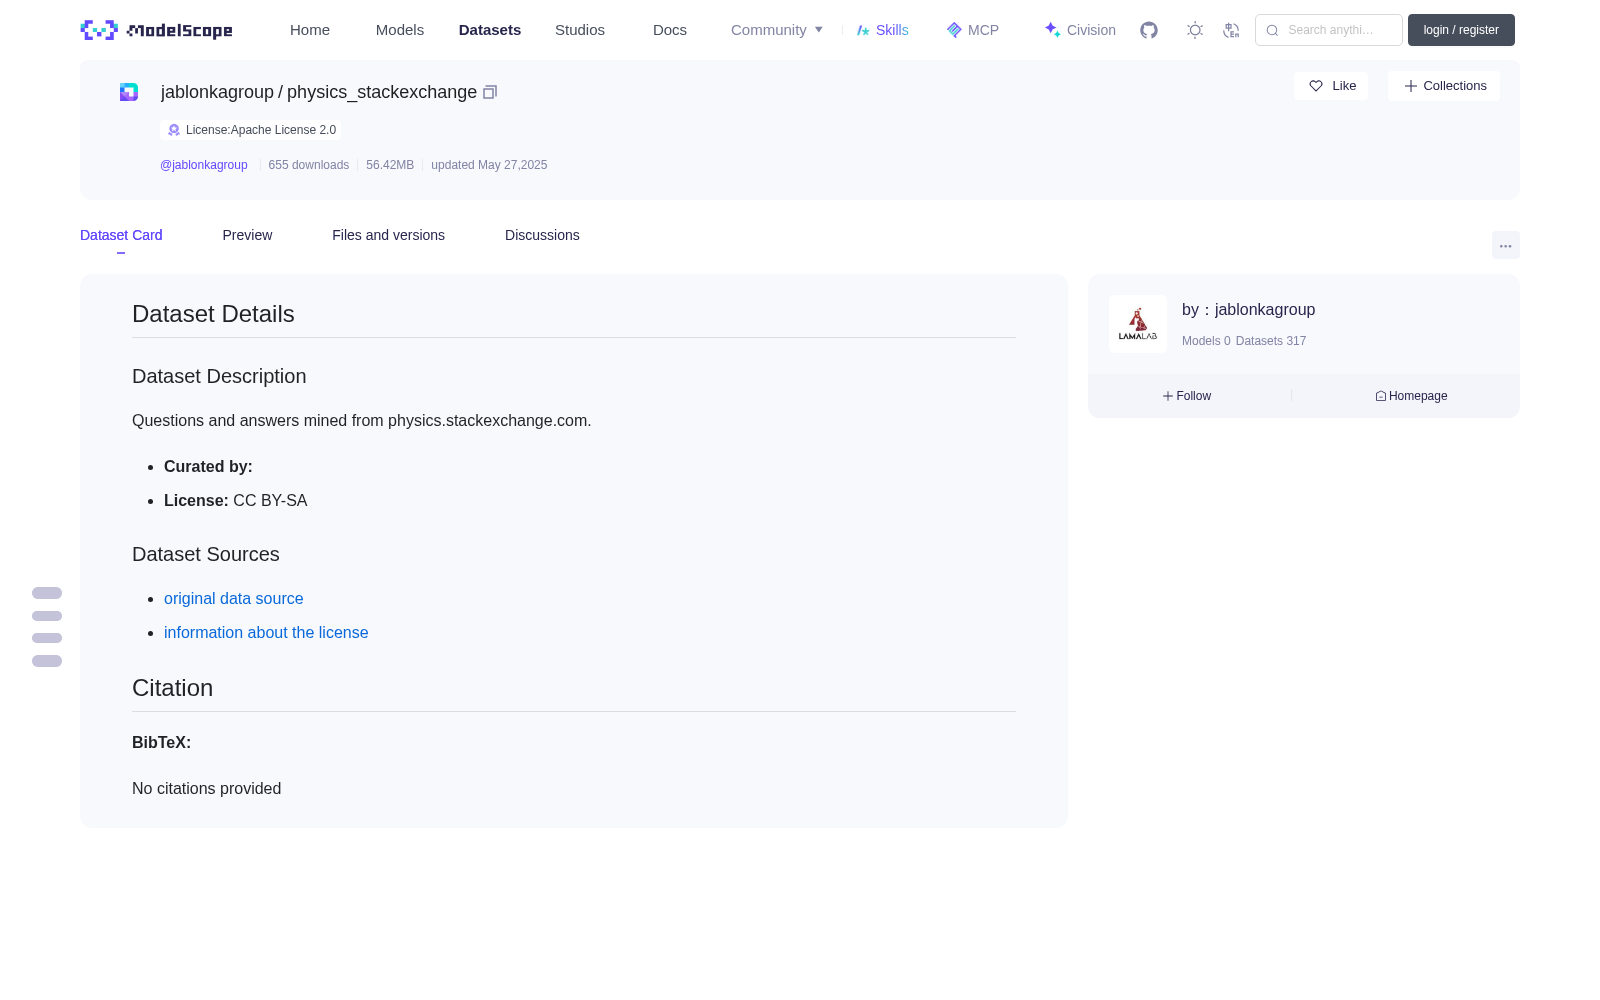Open the Skills page
Viewport: 1600px width, 1000px height.
[x=882, y=30]
